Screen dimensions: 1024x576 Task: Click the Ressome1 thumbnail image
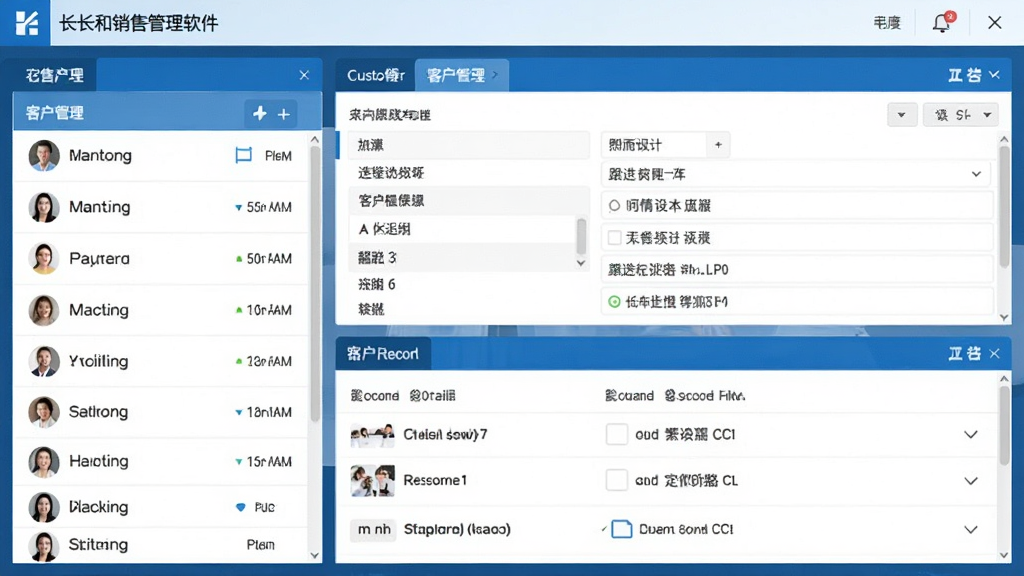372,481
